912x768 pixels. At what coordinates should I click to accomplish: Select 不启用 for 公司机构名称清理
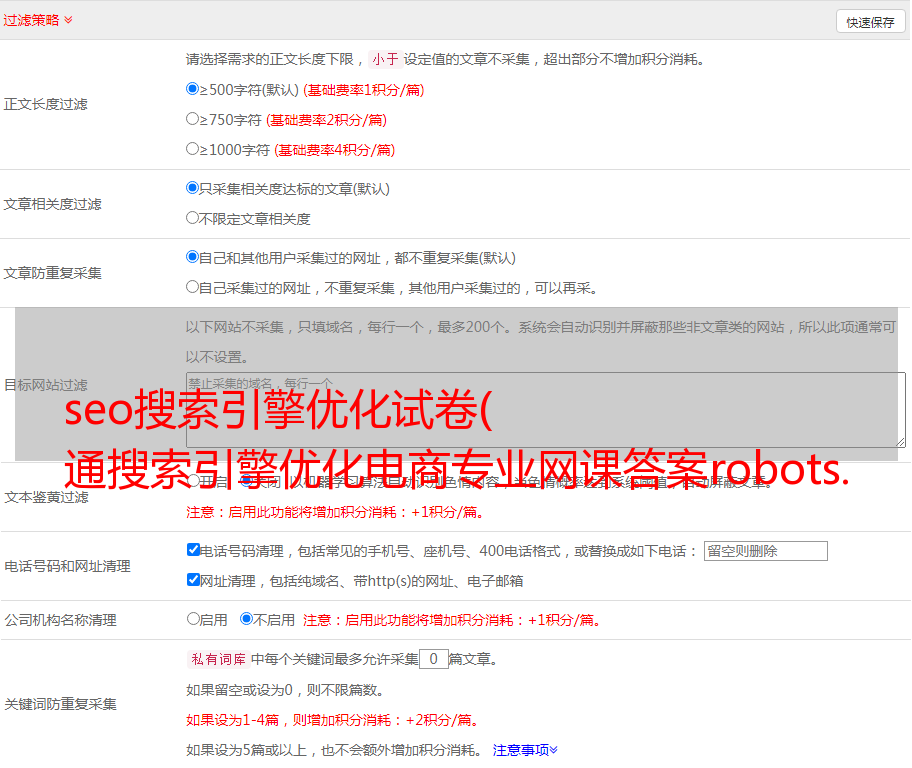point(246,619)
